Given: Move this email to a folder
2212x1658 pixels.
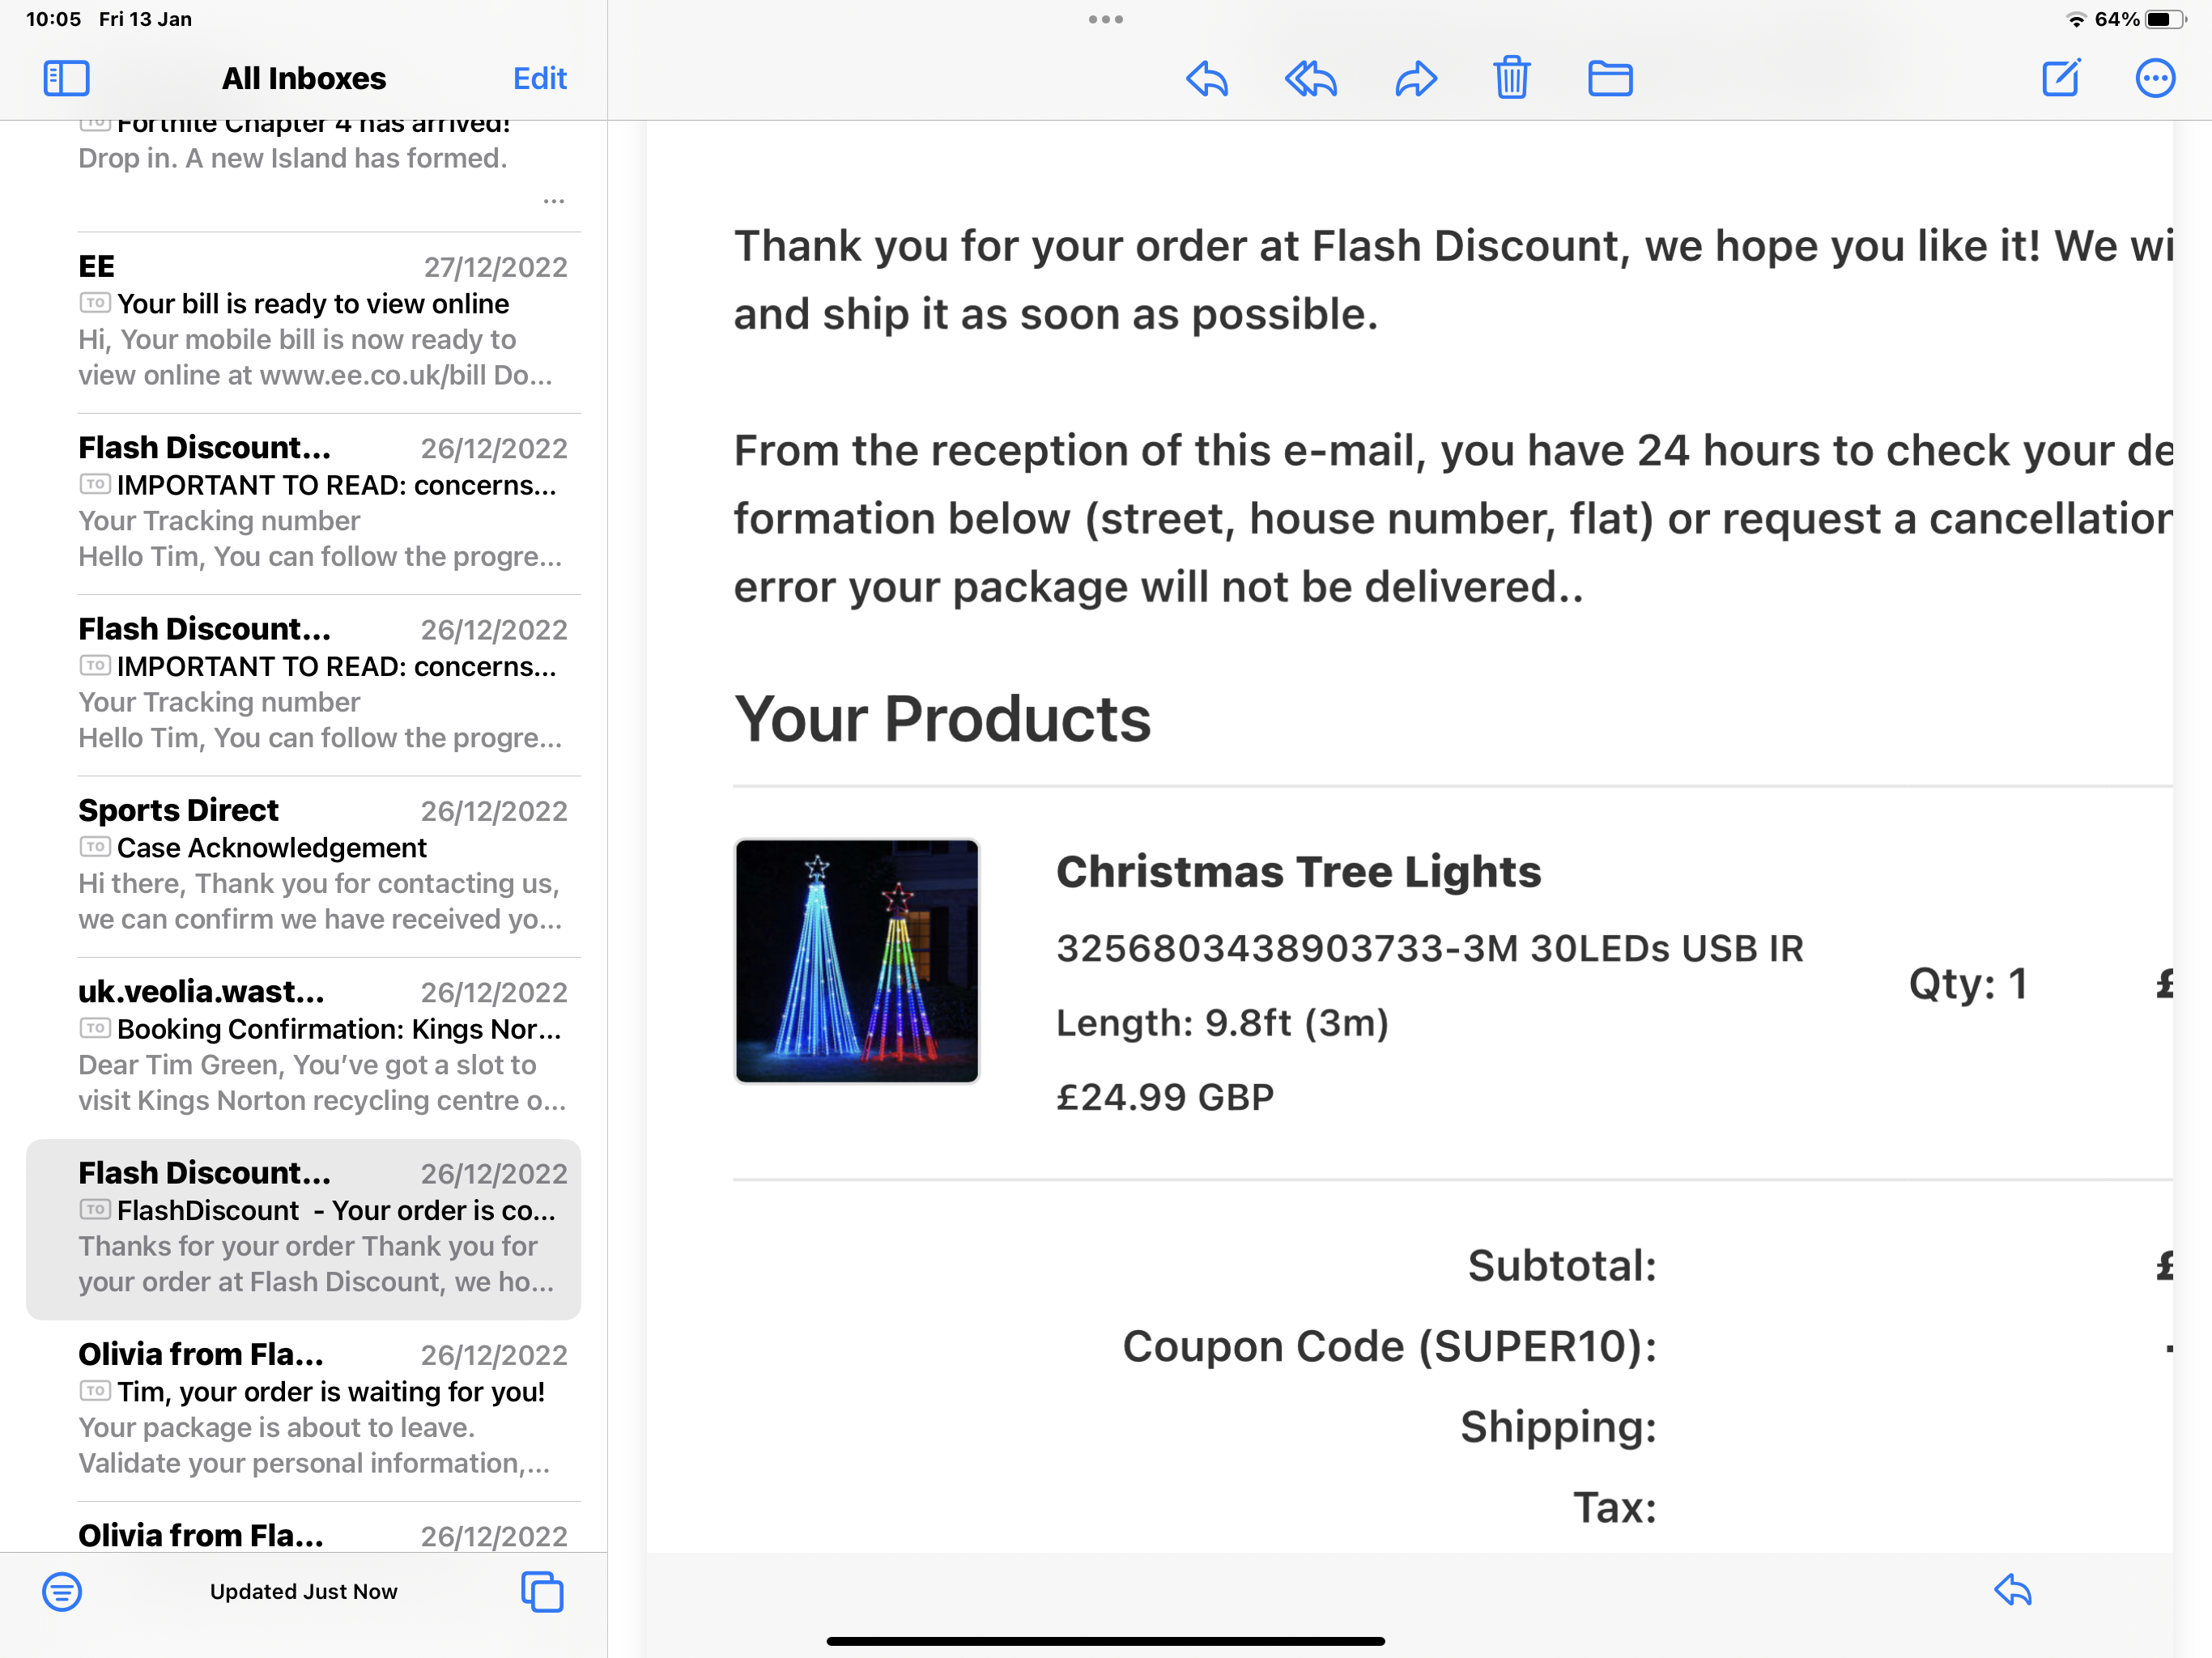Looking at the screenshot, I should click(1610, 78).
